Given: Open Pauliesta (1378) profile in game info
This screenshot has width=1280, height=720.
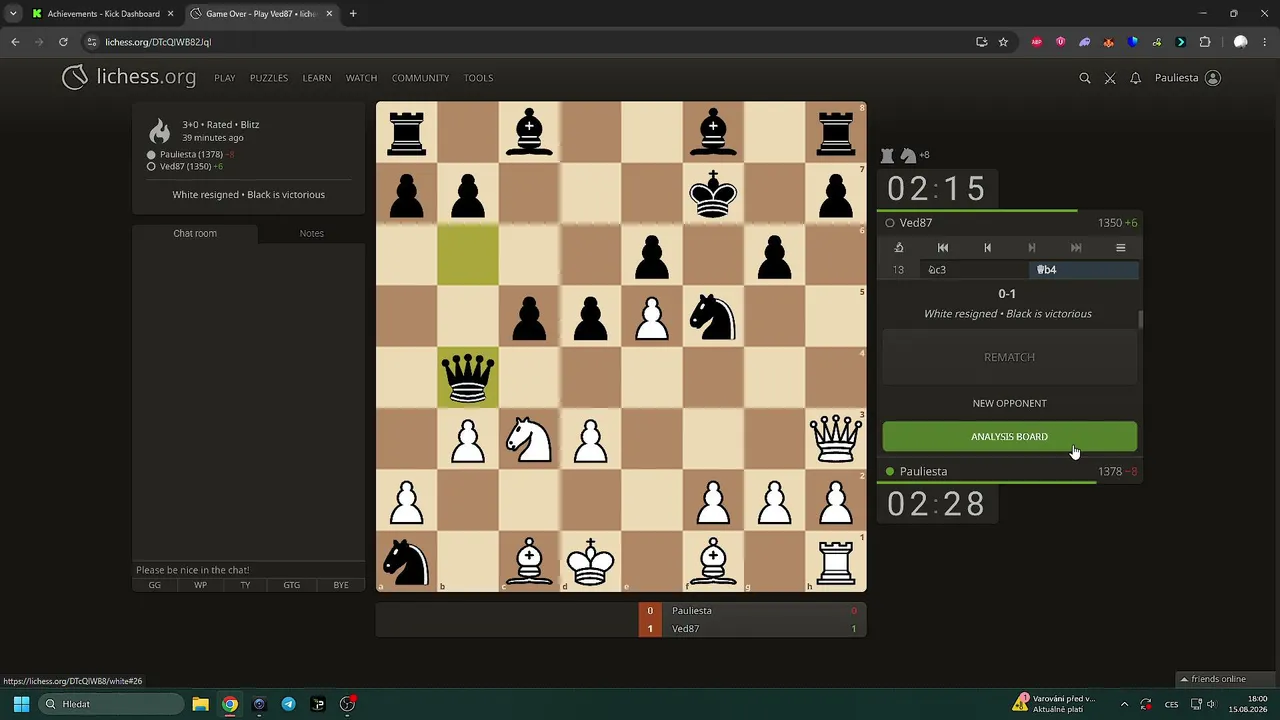Looking at the screenshot, I should 191,155.
